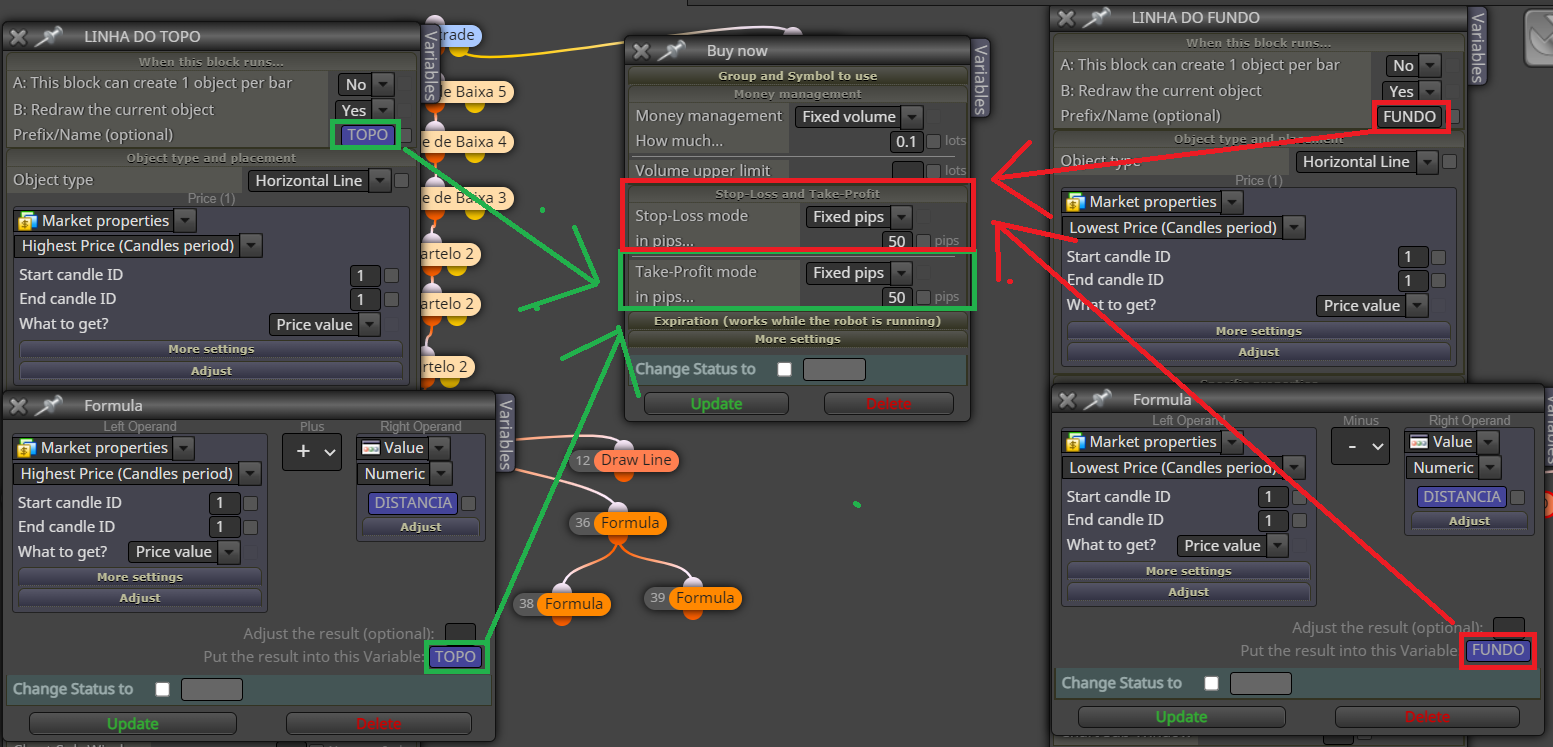Toggle the checkbox beside the How much lots field

click(x=933, y=142)
